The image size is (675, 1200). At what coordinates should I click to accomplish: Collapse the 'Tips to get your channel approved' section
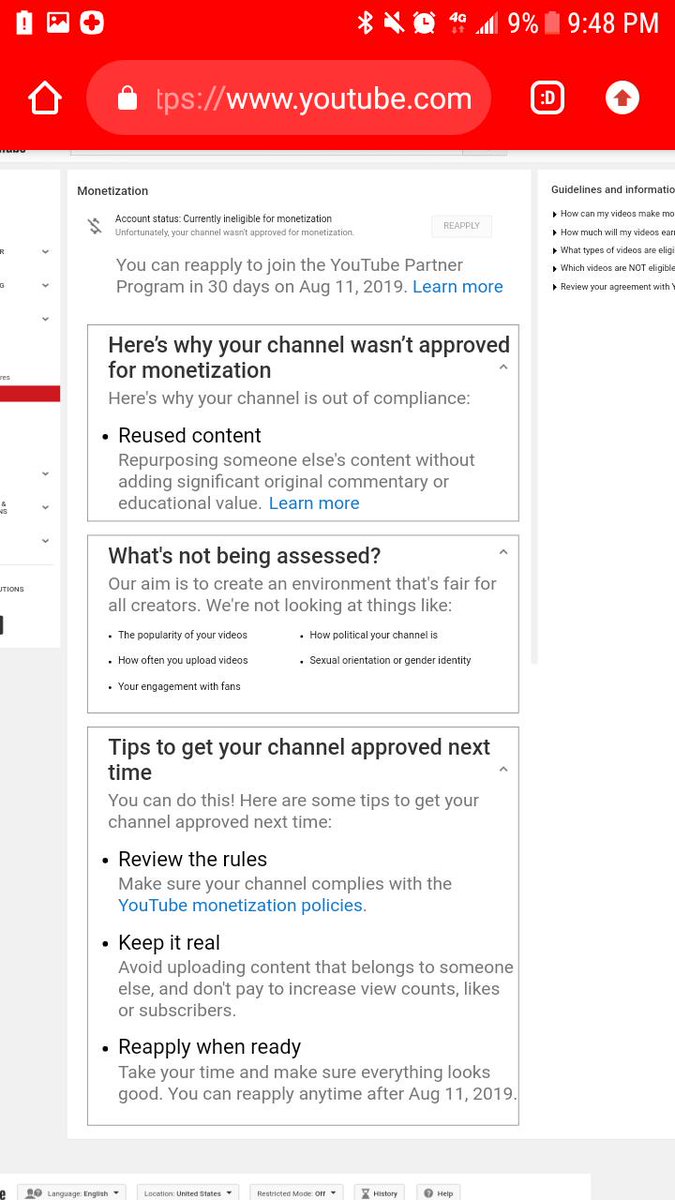coord(503,770)
